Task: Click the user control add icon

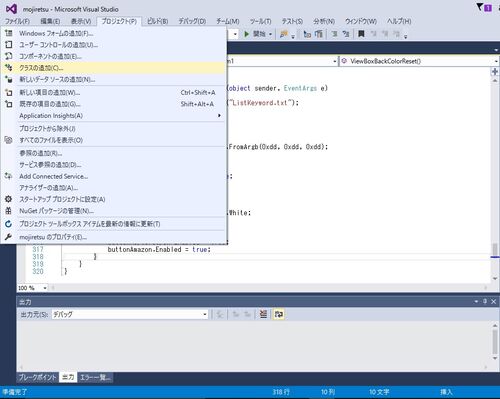Action: tap(9, 45)
